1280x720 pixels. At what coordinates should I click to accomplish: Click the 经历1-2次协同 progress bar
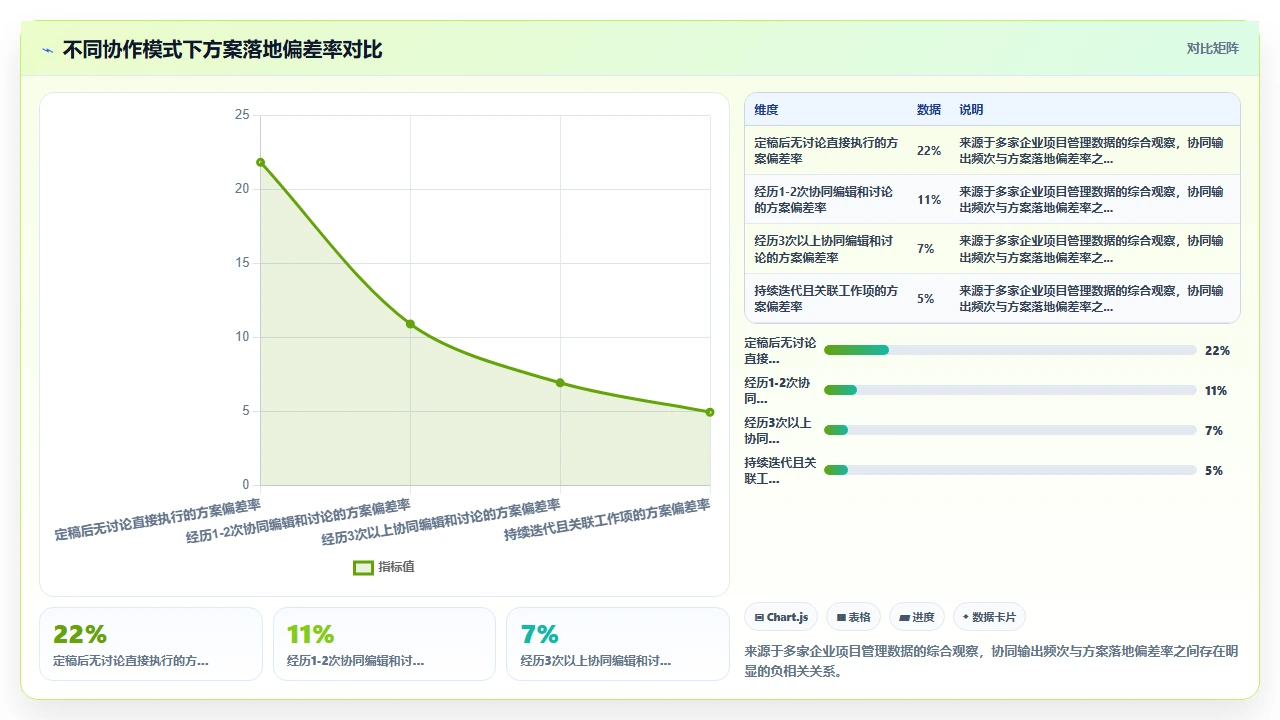[x=1010, y=390]
